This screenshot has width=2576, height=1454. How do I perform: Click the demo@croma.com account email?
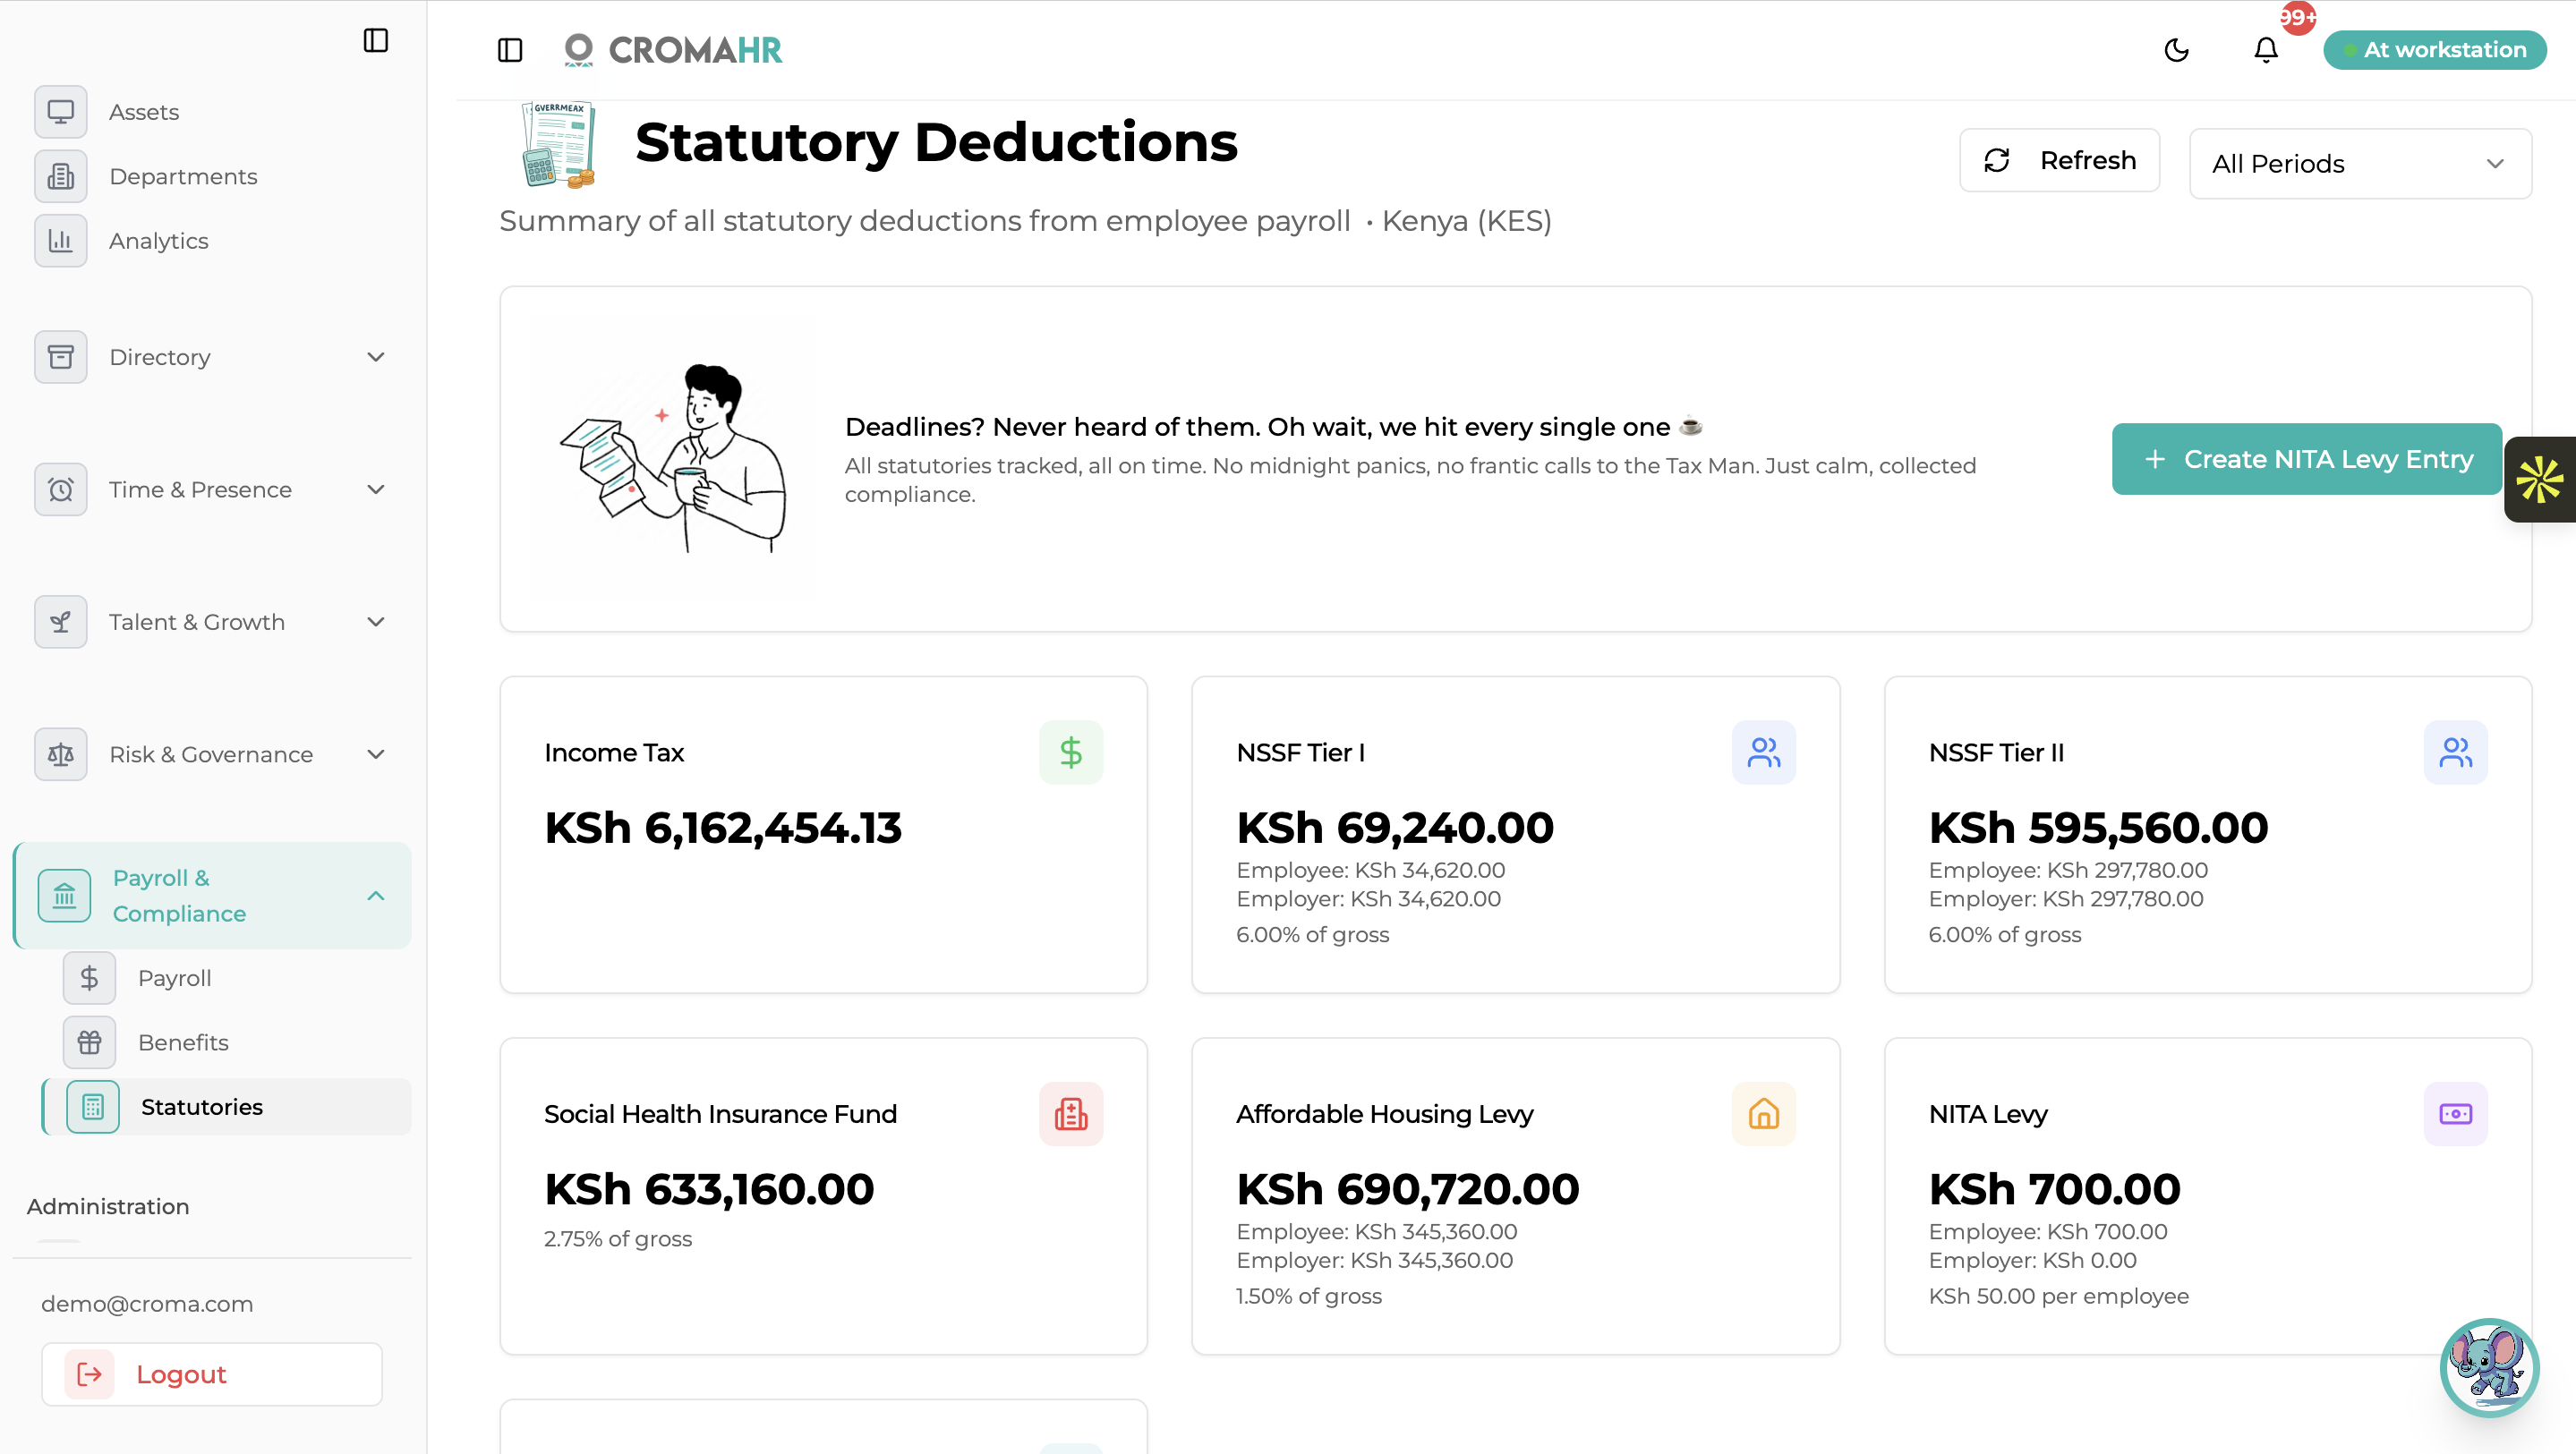coord(147,1304)
